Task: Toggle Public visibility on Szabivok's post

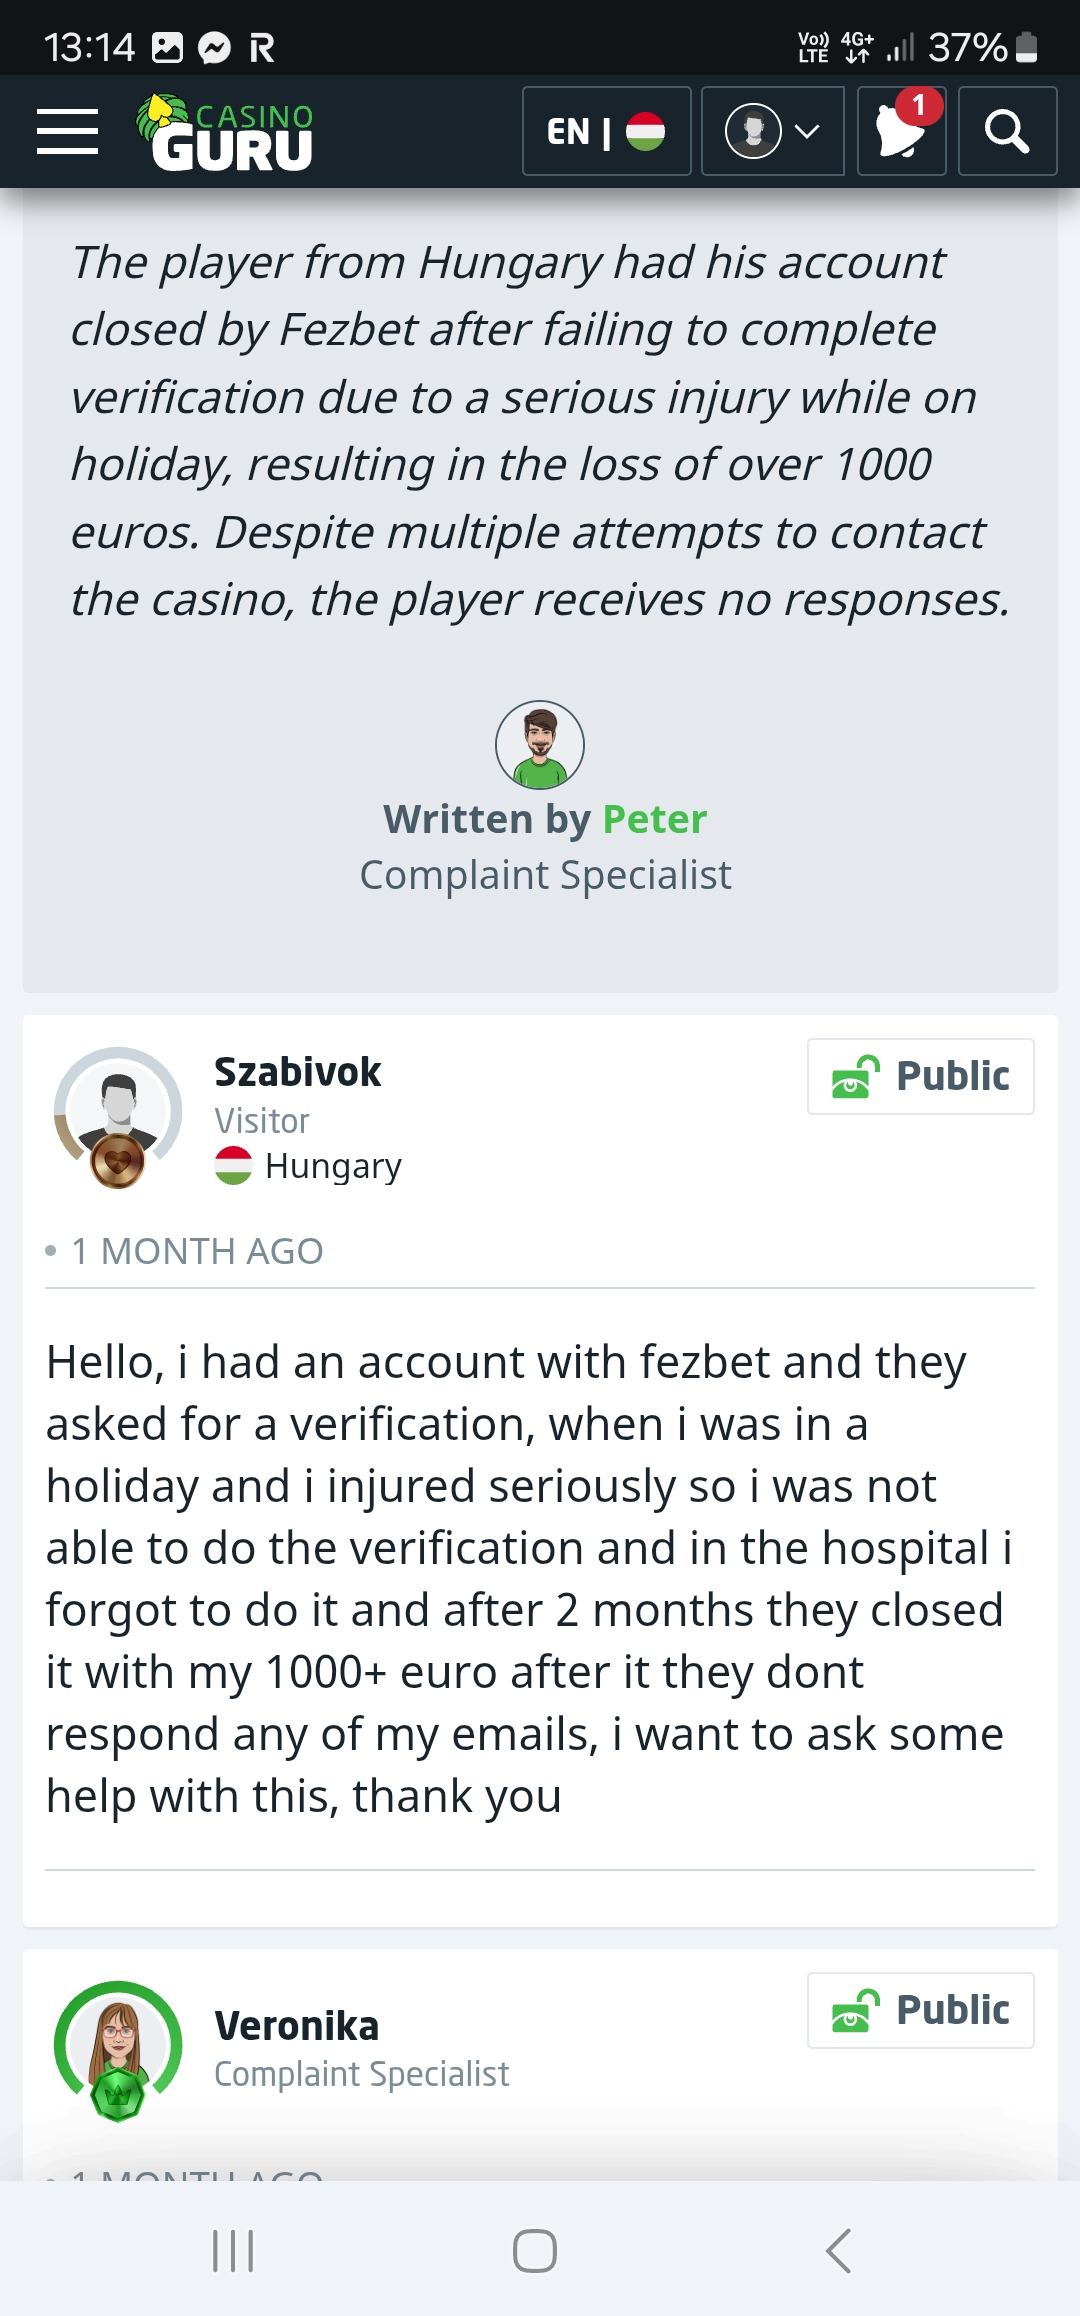Action: (920, 1076)
